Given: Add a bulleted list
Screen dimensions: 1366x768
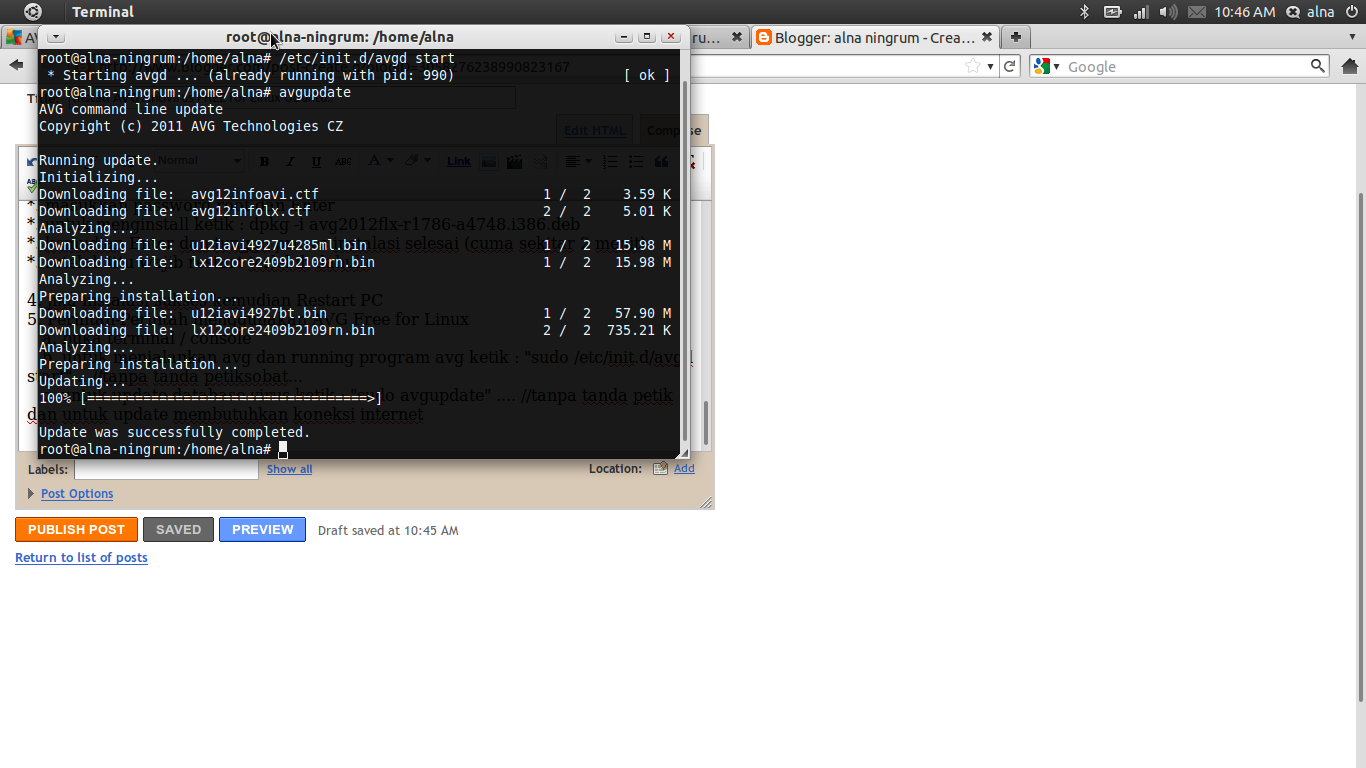Looking at the screenshot, I should tap(636, 161).
